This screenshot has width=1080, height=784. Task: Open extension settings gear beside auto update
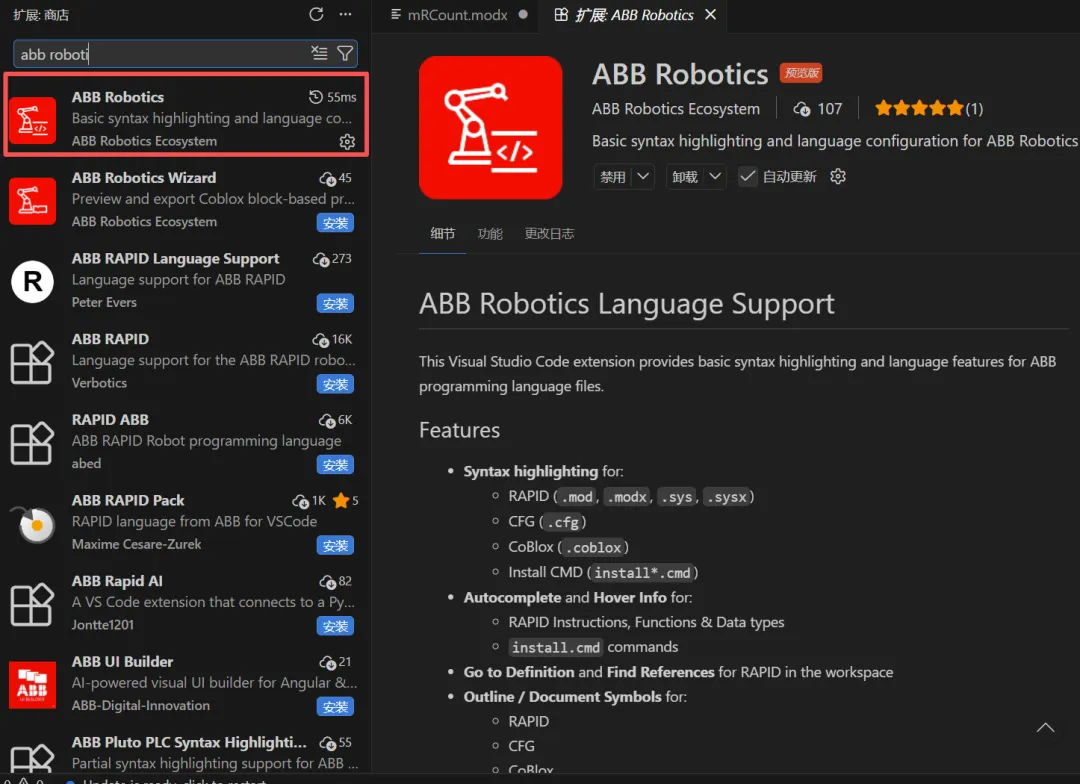838,176
